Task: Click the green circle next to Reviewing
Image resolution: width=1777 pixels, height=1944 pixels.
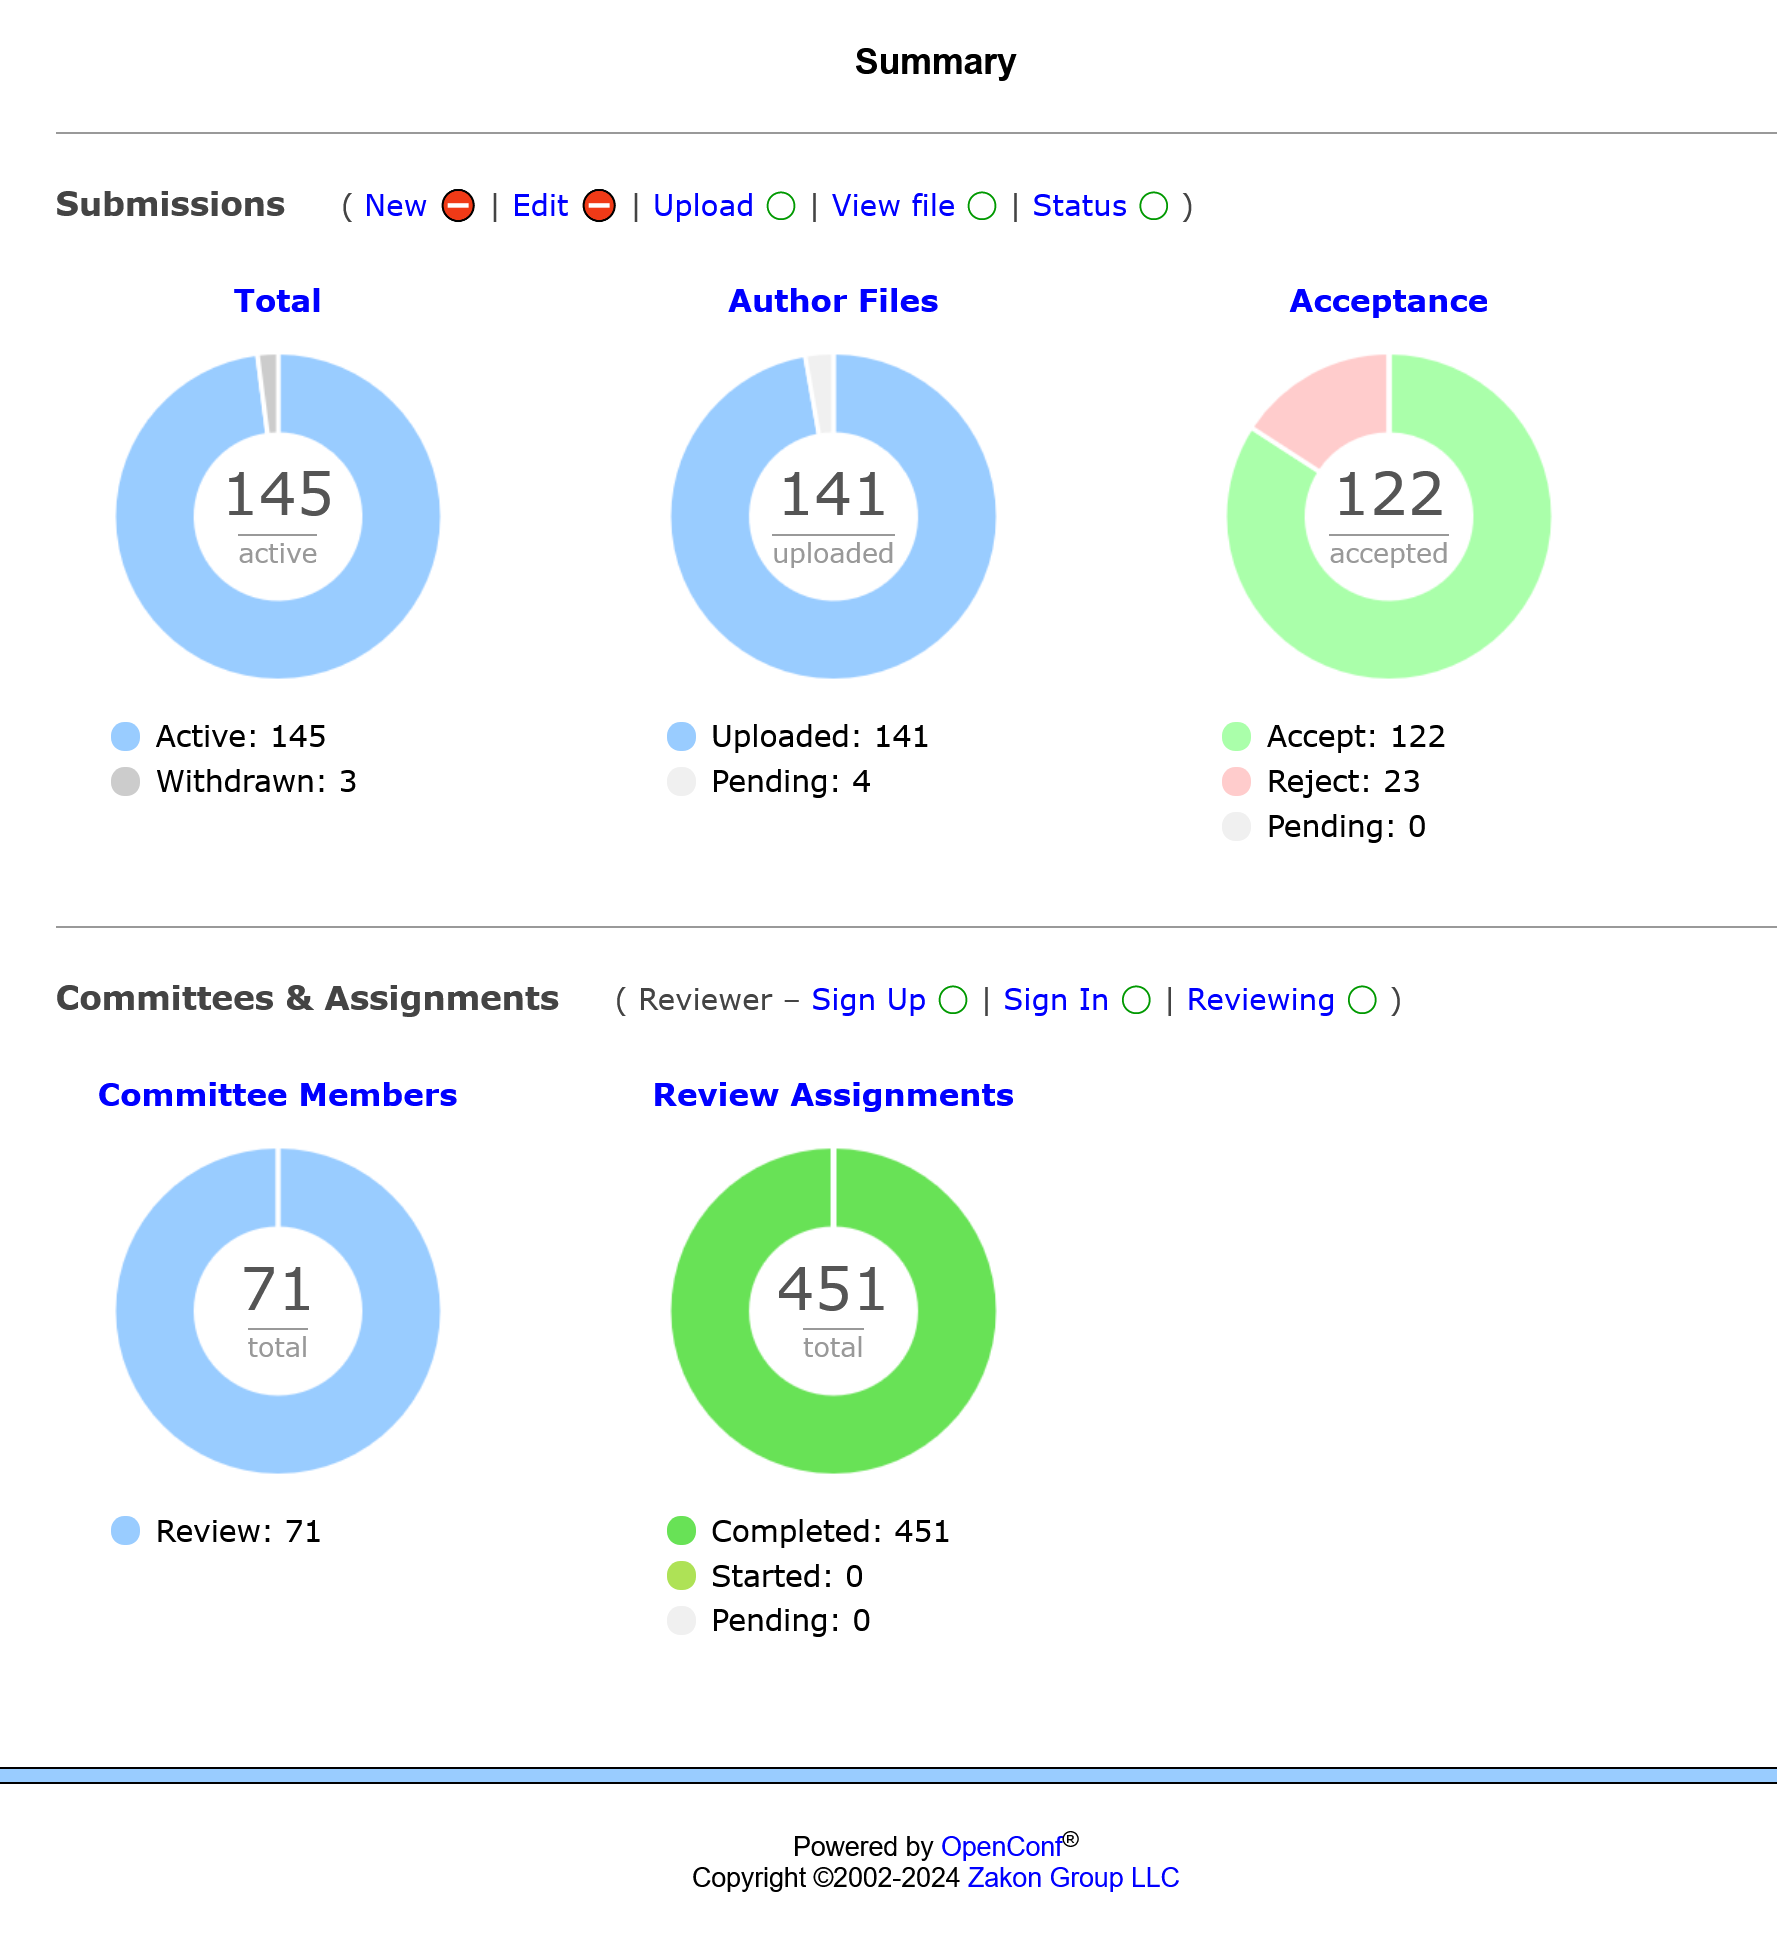Action: click(1362, 1000)
